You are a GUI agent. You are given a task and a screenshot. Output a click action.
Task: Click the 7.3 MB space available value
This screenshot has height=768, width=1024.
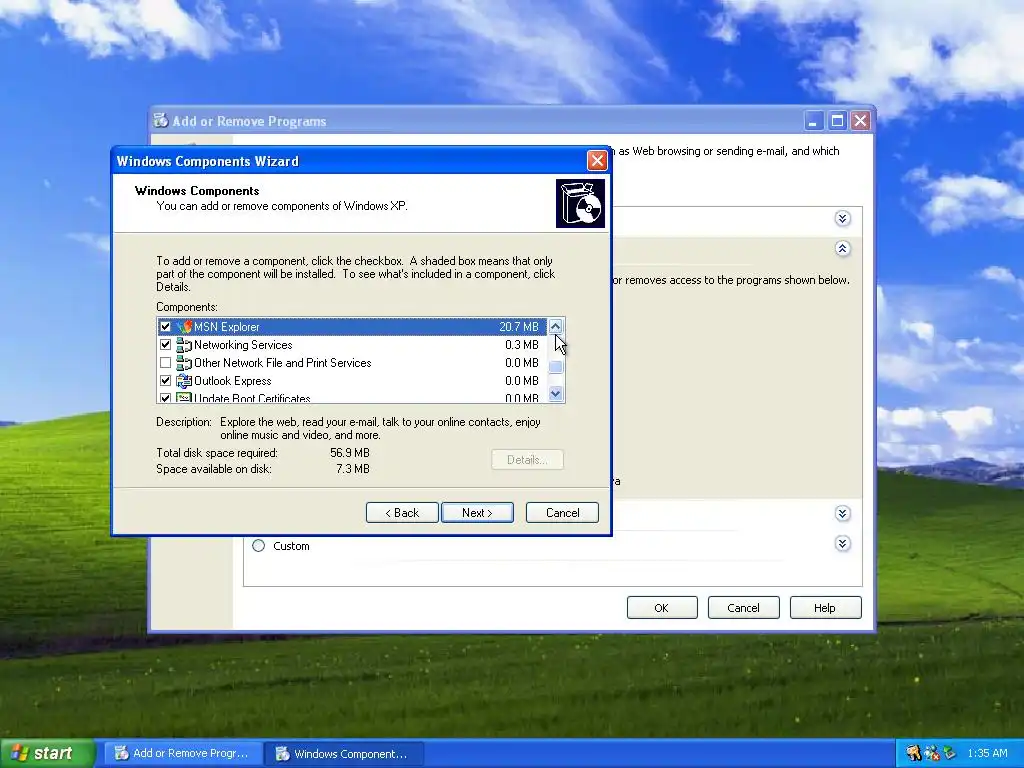tap(353, 469)
